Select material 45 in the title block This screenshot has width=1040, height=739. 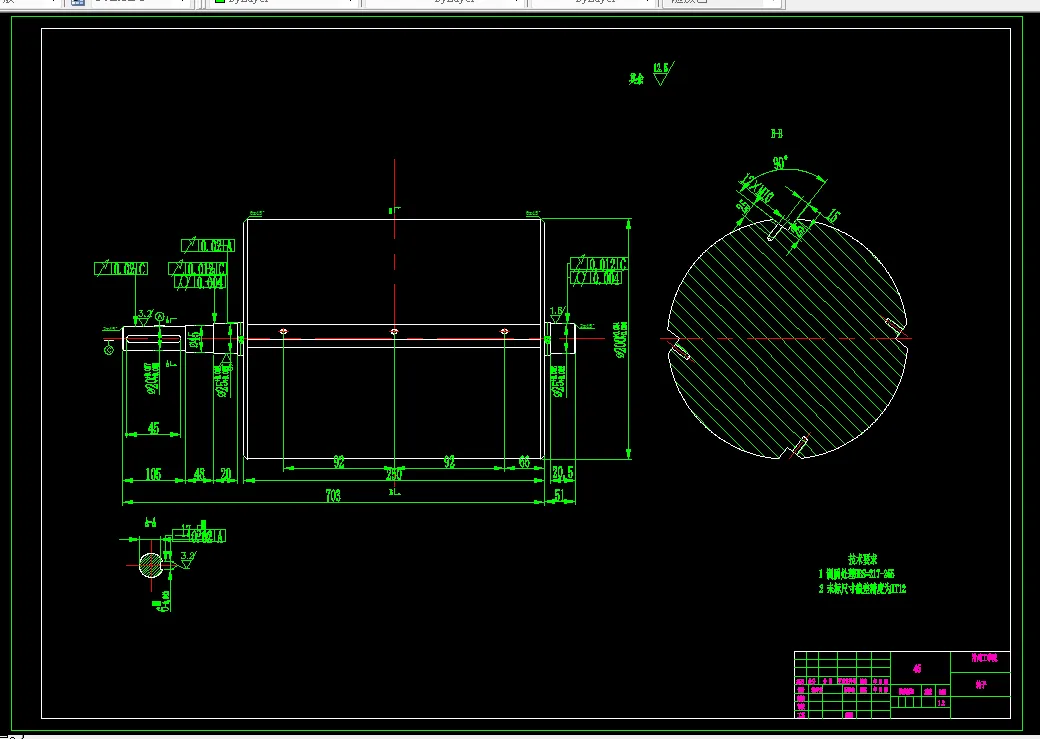pos(917,669)
